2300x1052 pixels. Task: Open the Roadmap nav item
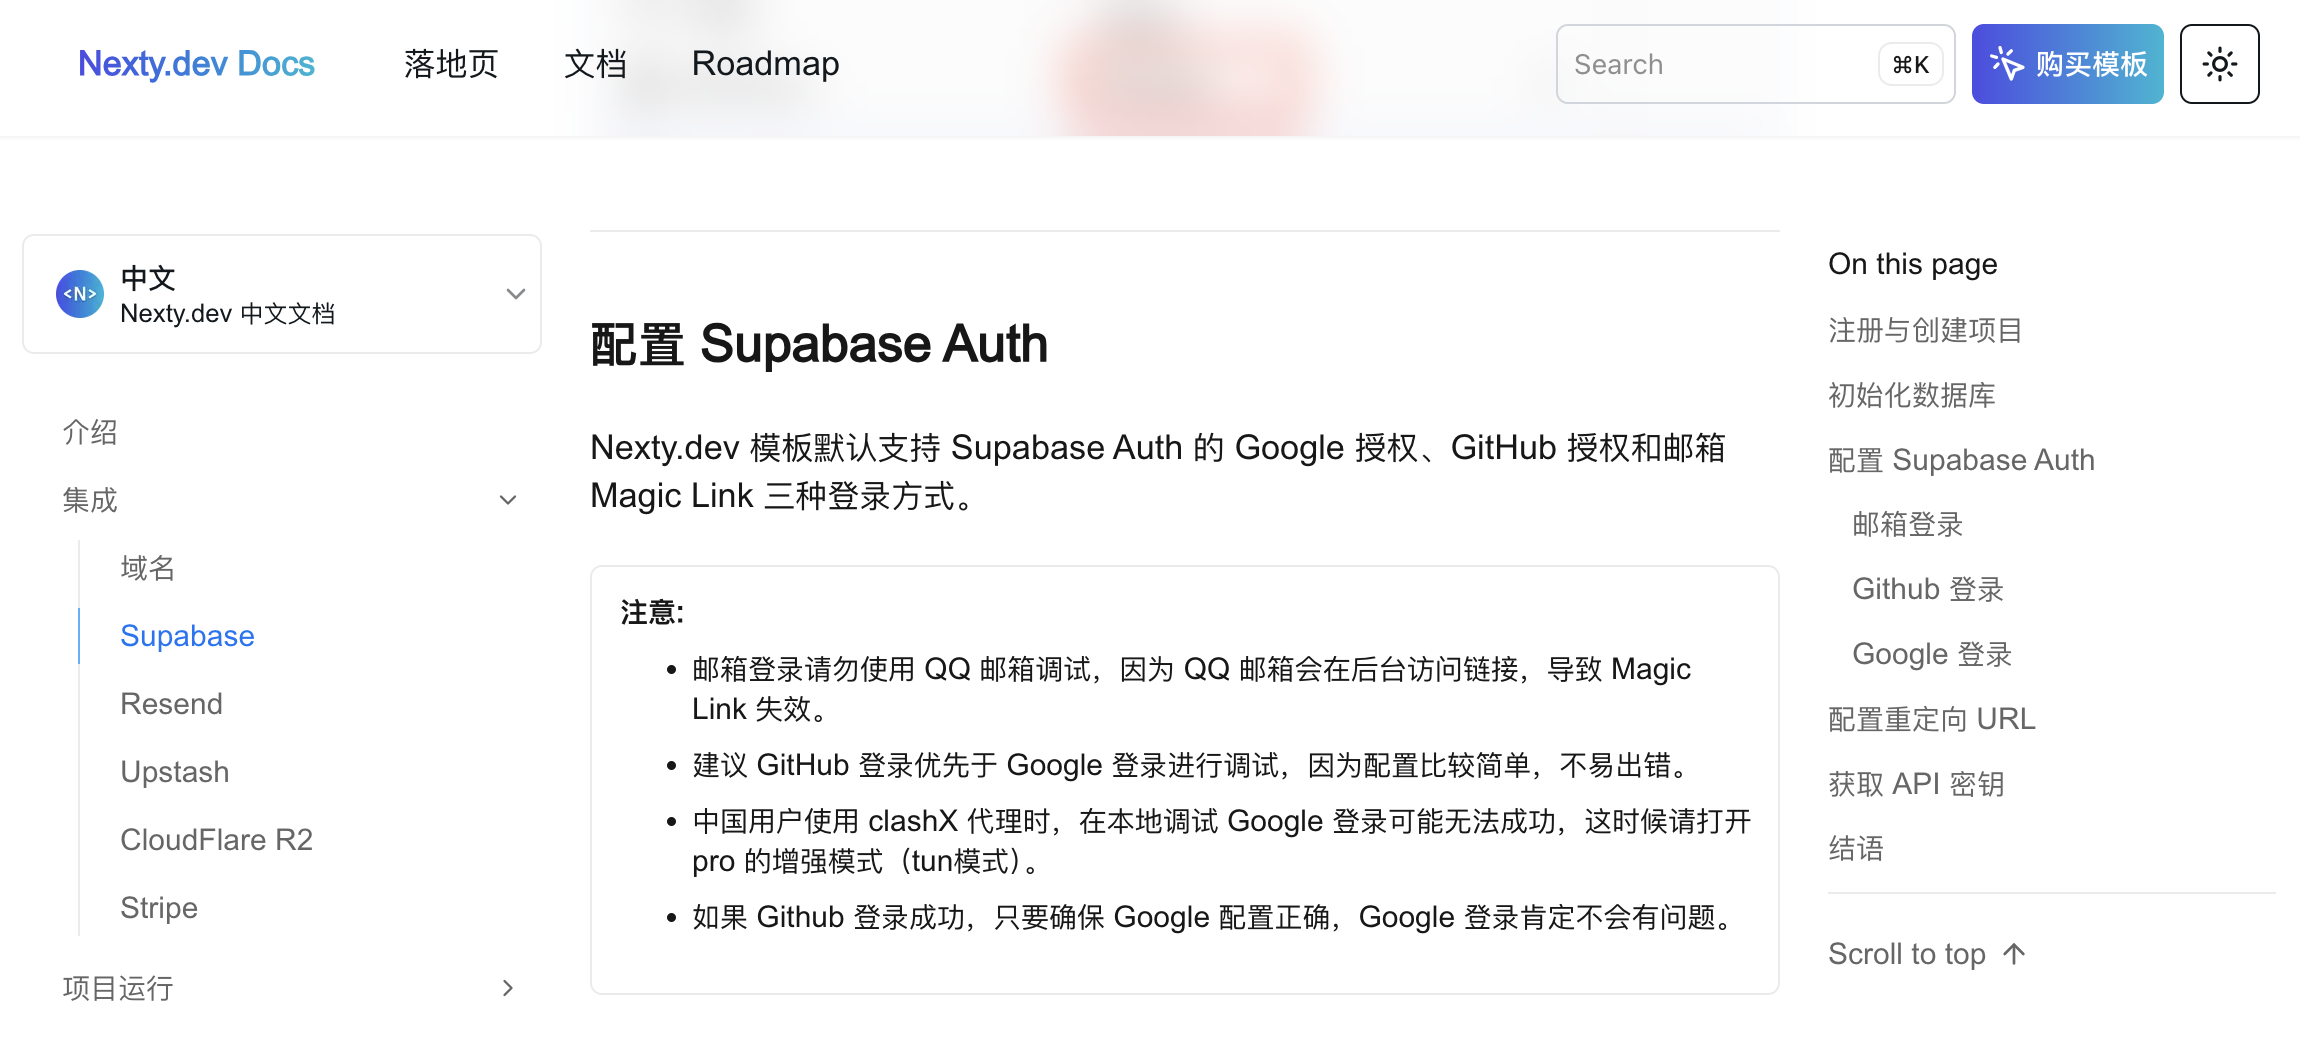(765, 64)
